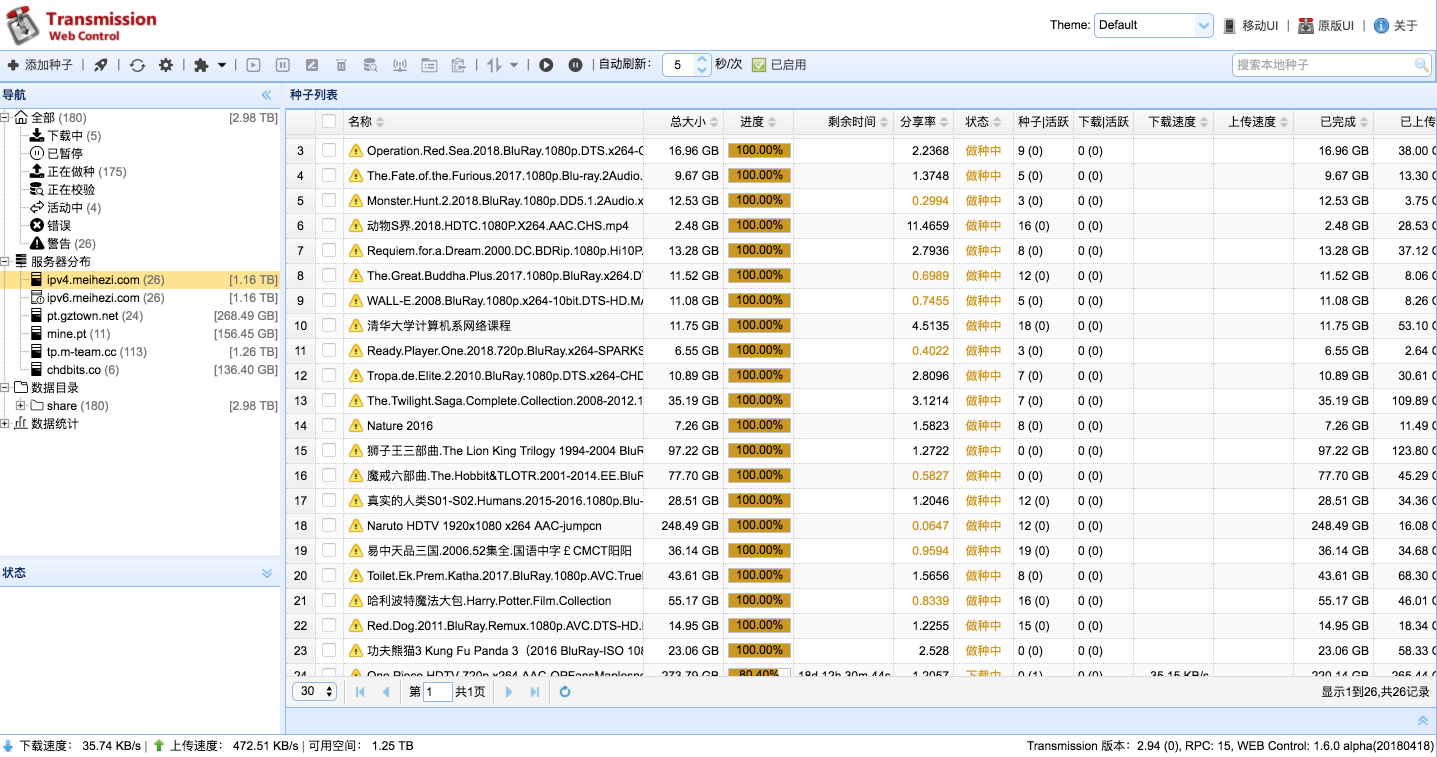Screen dimensions: 1437x757
Task: Go to first page of torrent list
Action: coord(360,692)
